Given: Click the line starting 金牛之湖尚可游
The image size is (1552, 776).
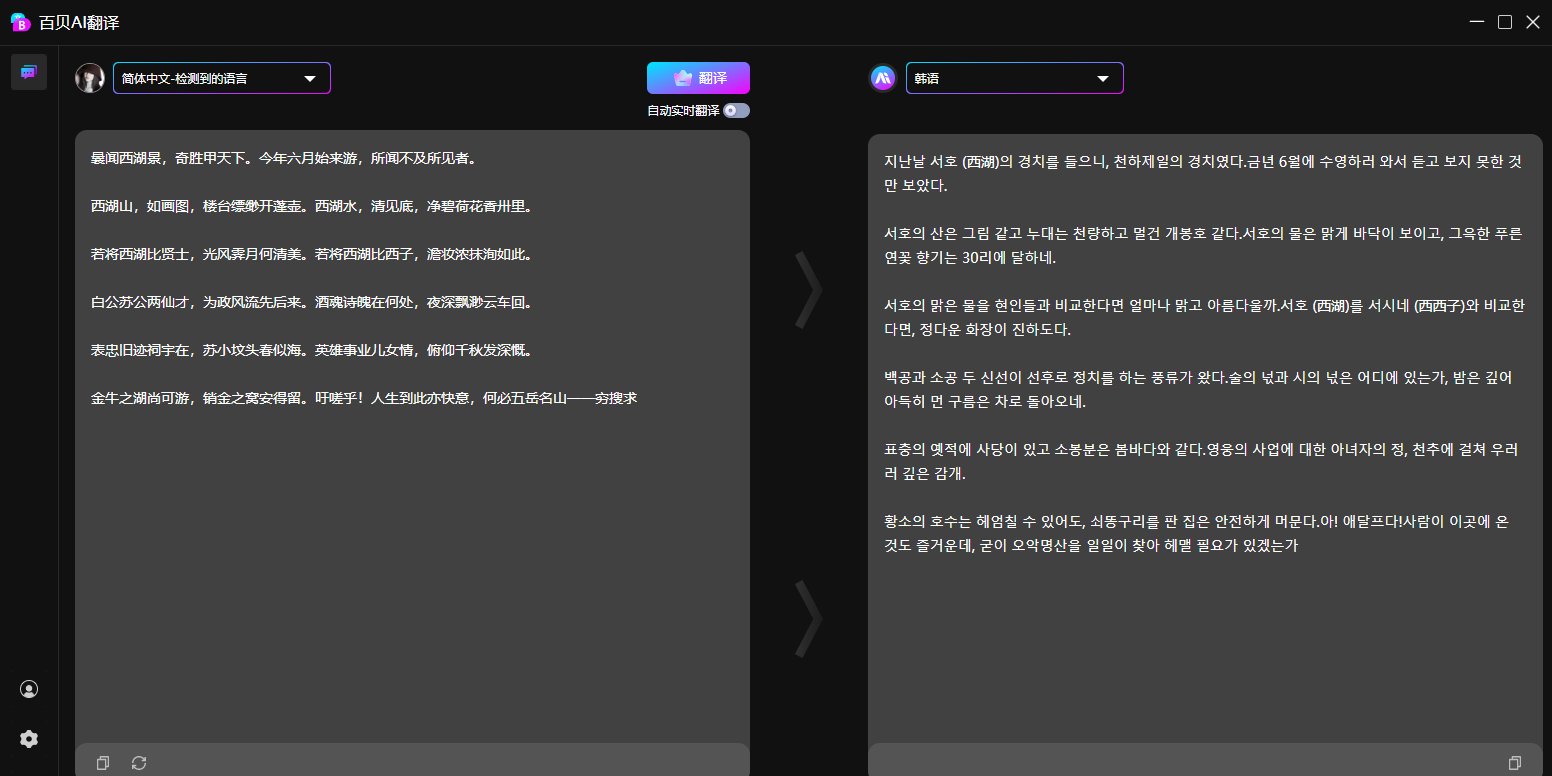Looking at the screenshot, I should (364, 398).
